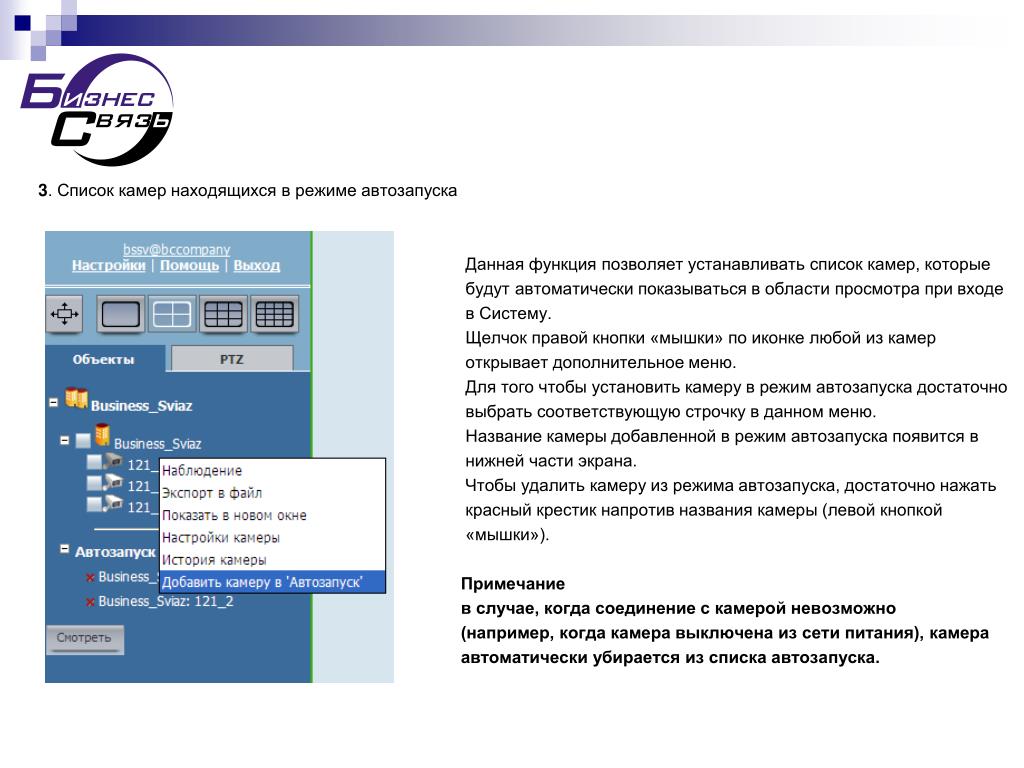Click the move/pan arrows icon
Viewport: 1024px width, 768px height.
click(x=64, y=314)
